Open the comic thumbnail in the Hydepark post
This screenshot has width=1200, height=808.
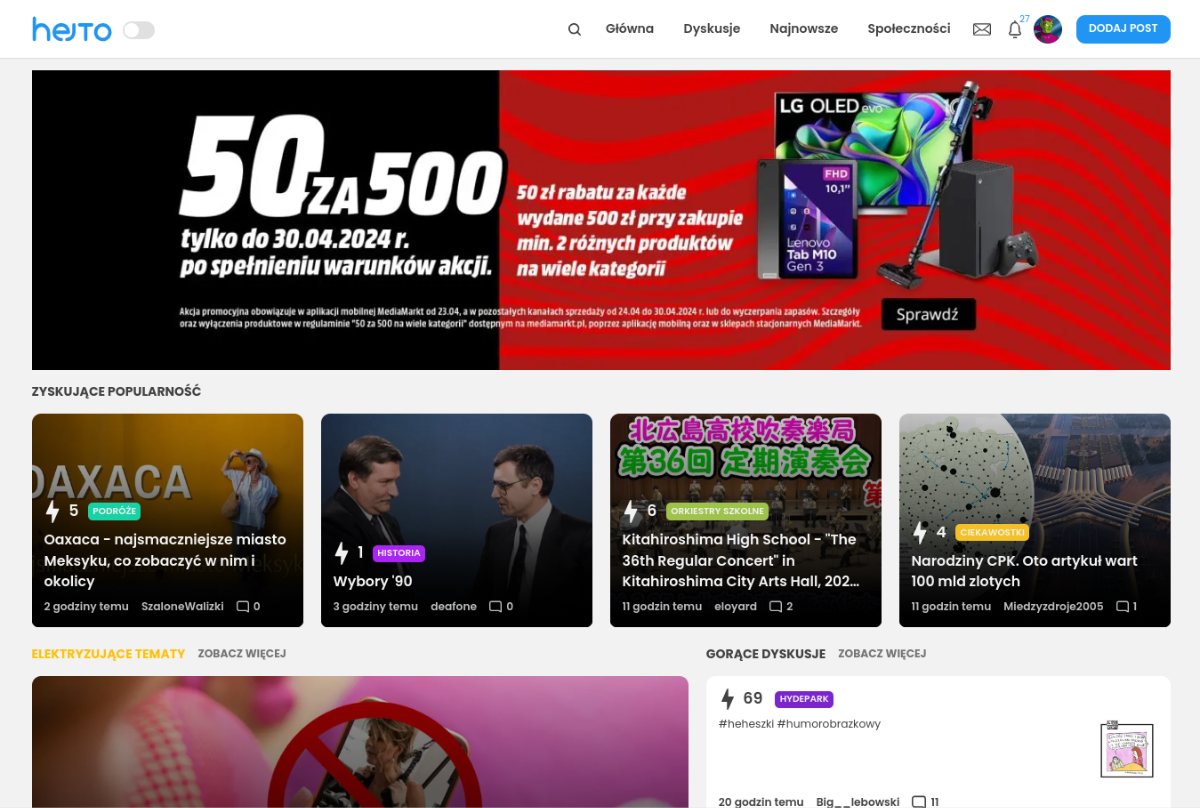(x=1127, y=749)
